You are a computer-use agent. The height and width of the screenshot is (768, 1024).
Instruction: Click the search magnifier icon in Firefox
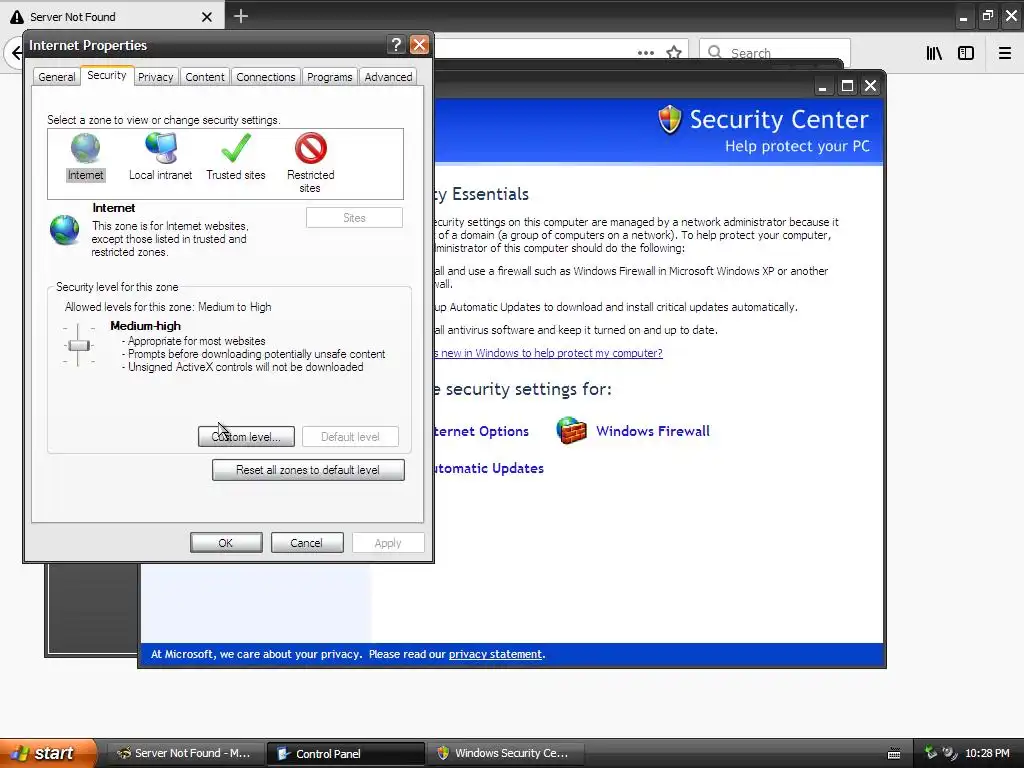[x=715, y=52]
